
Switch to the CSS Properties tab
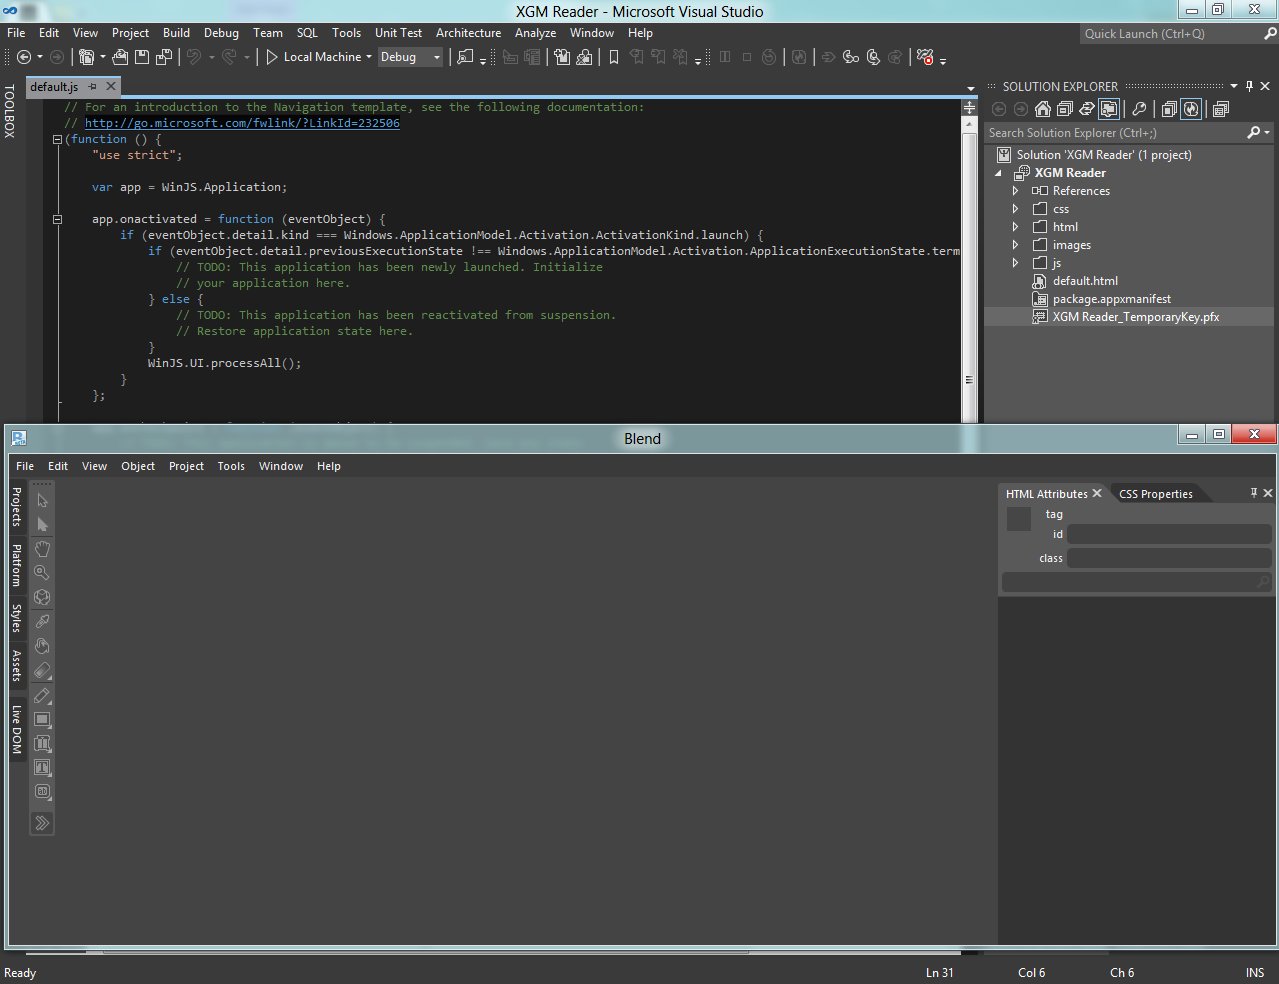click(x=1155, y=494)
